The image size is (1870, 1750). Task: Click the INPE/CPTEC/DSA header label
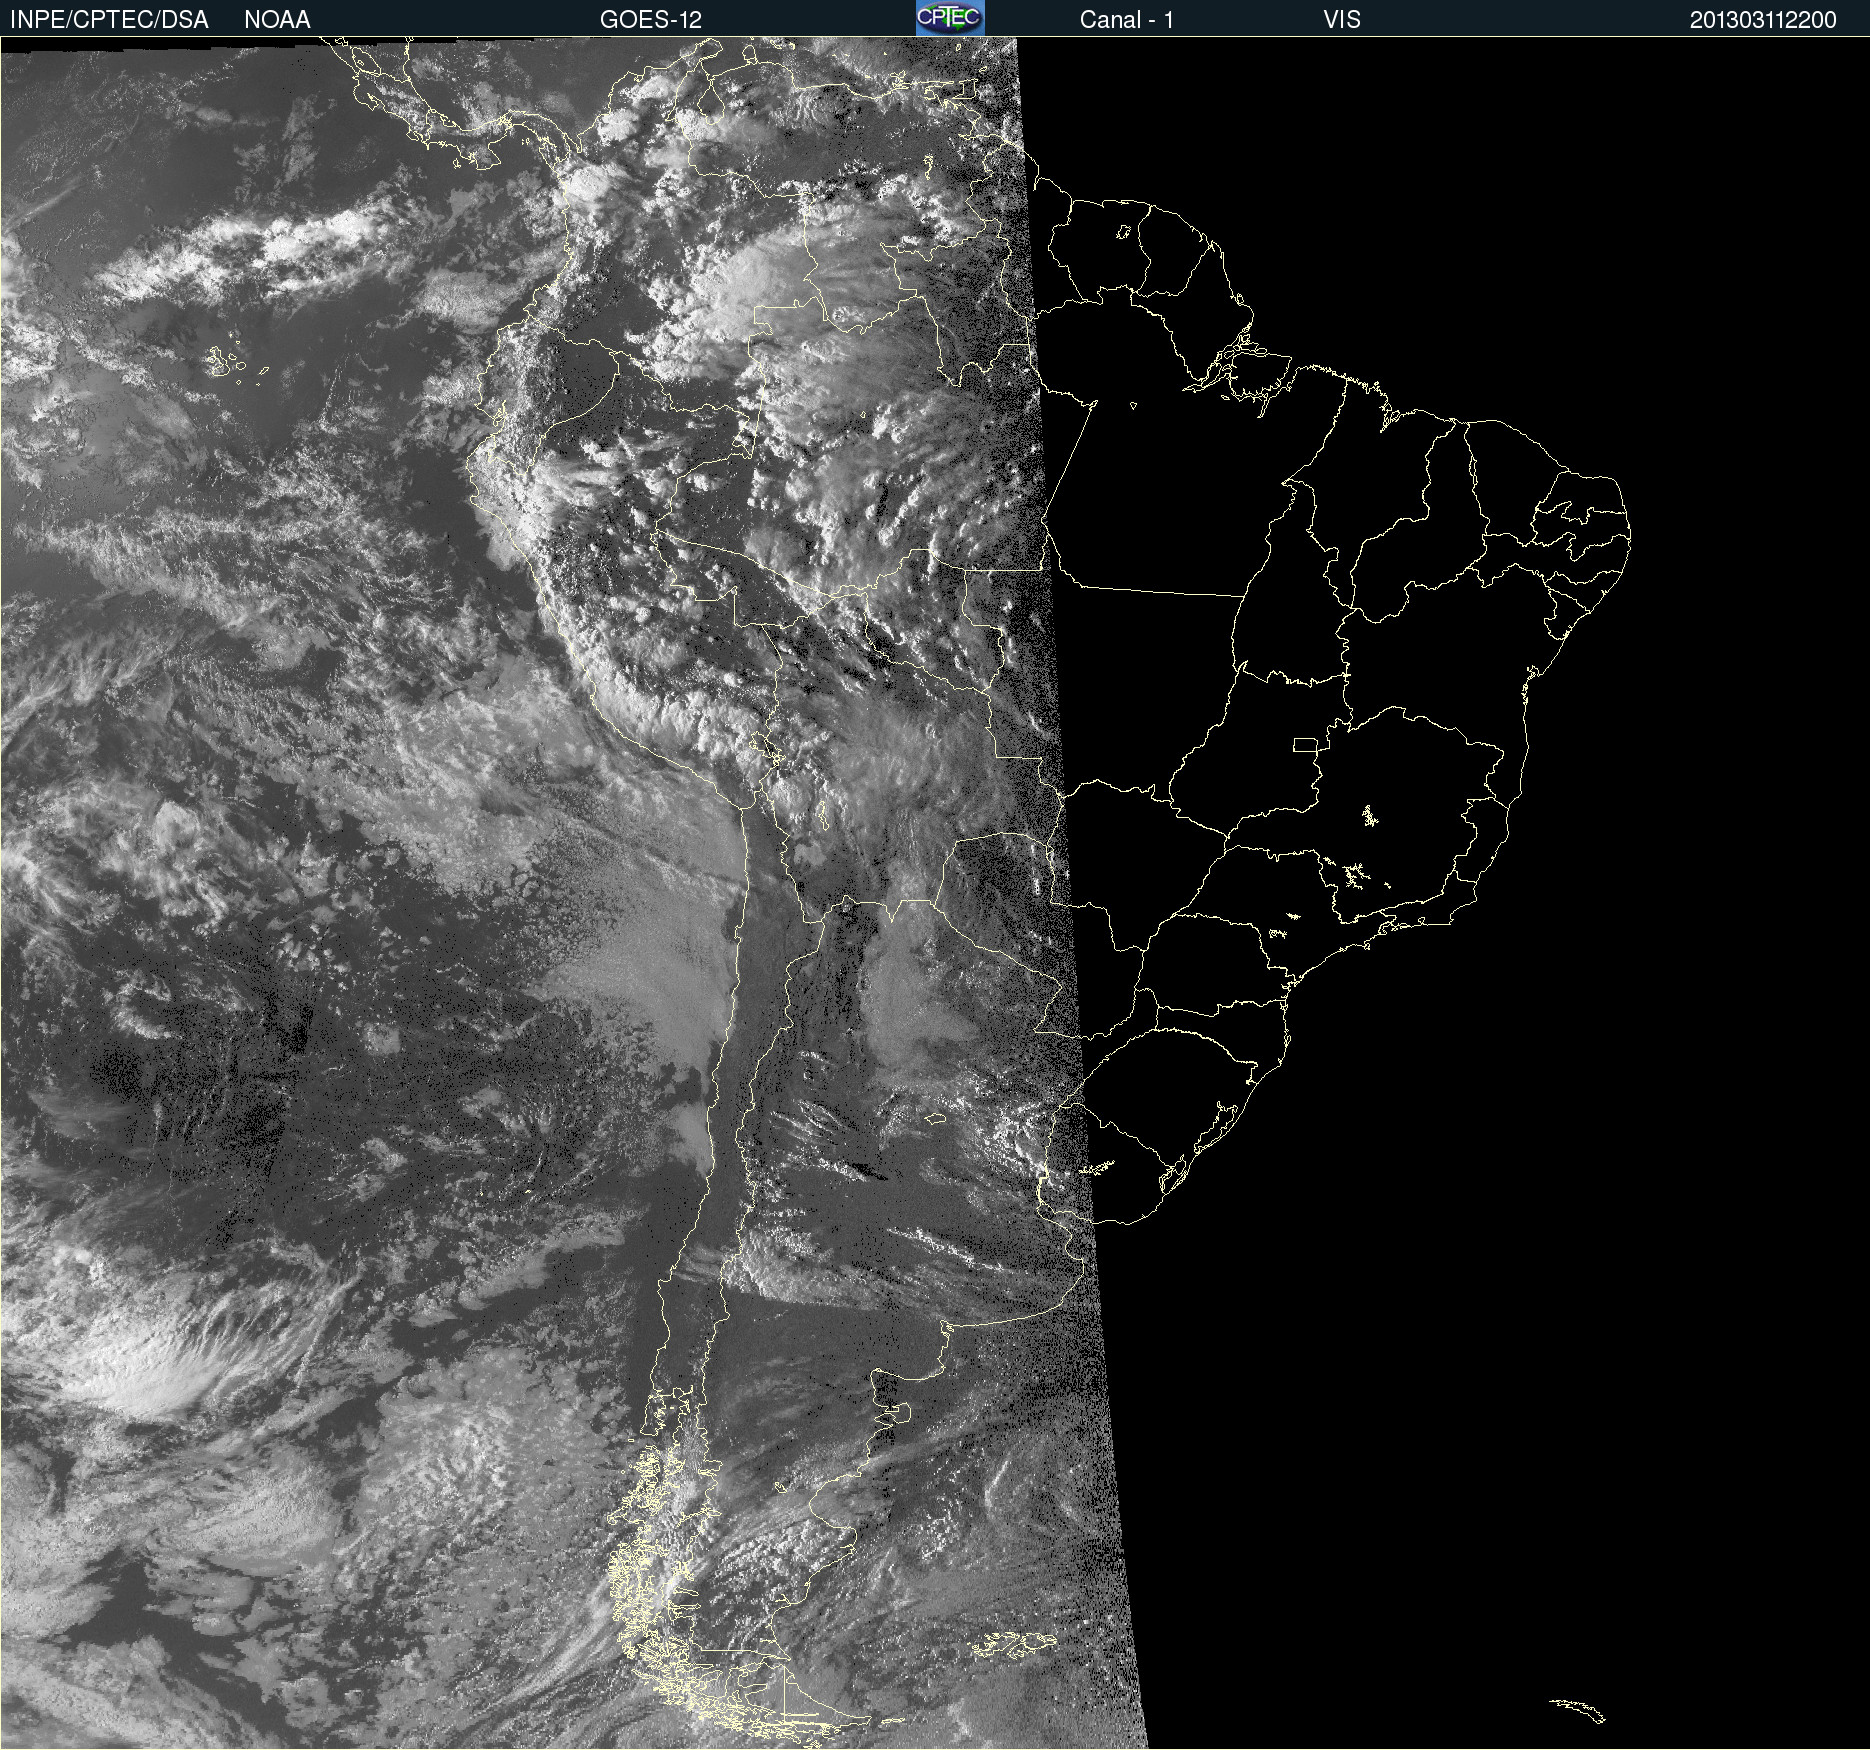[x=109, y=20]
